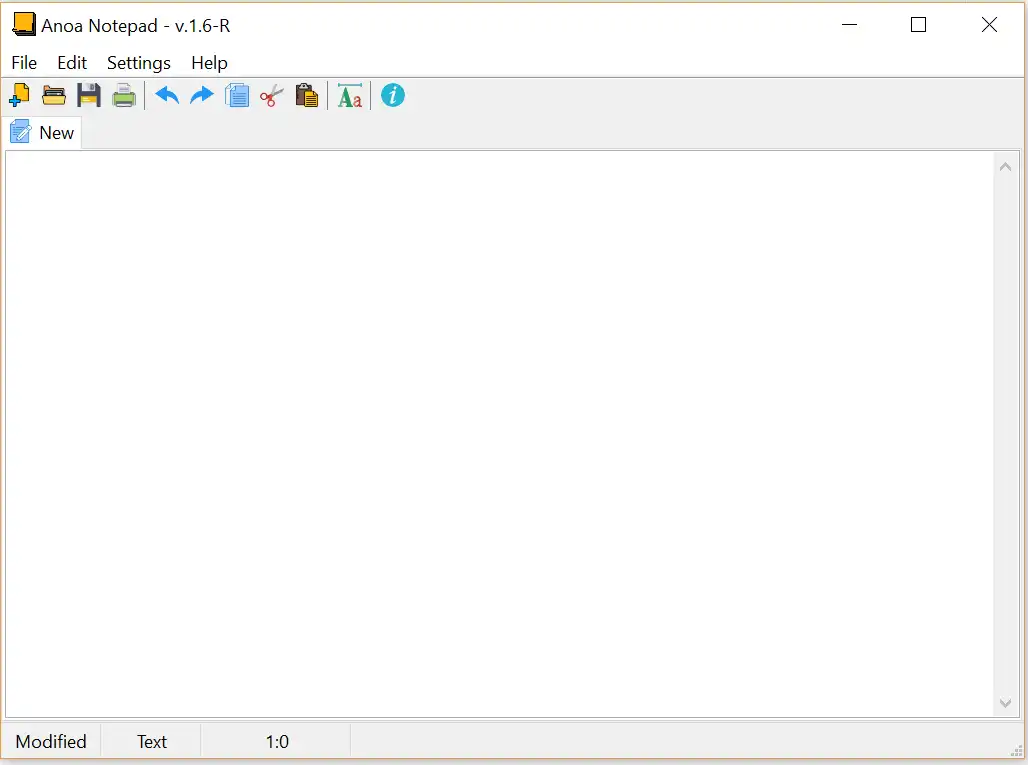
Task: Cut selection with the scissors icon
Action: point(271,96)
